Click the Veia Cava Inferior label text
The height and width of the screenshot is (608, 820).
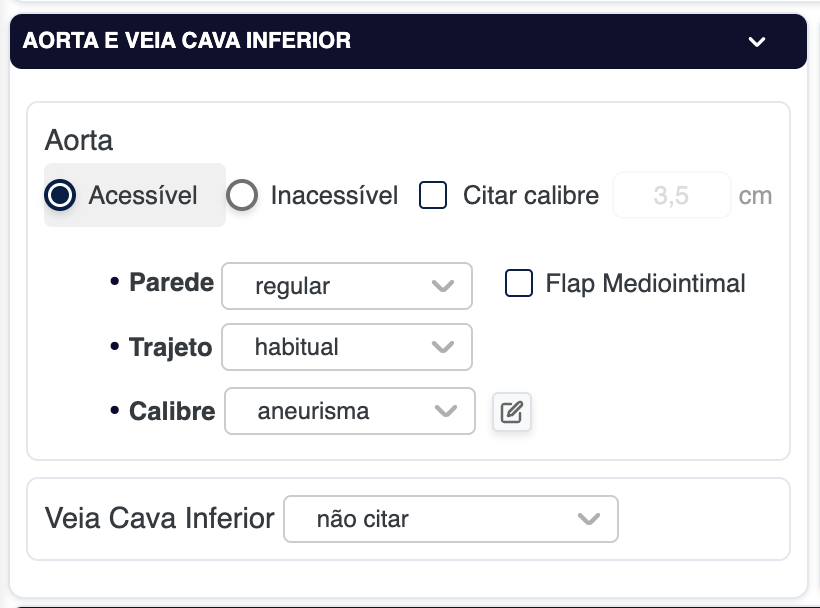point(160,519)
